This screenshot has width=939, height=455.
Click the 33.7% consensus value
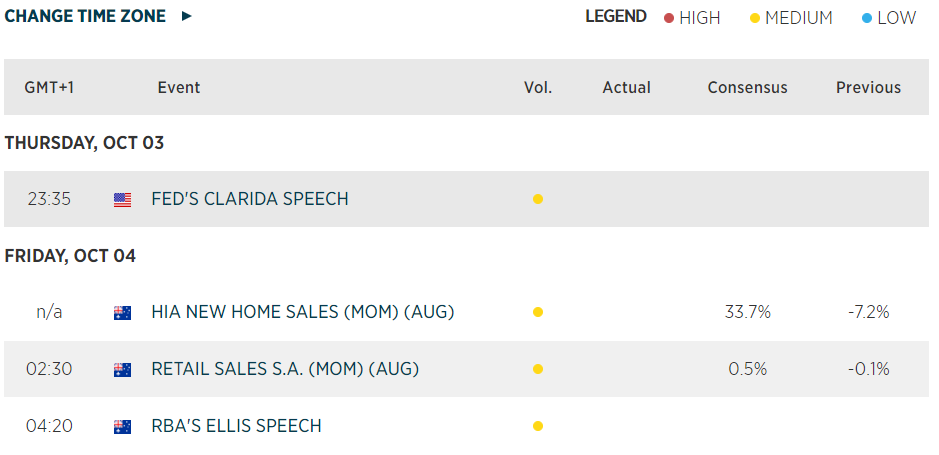[x=747, y=313]
